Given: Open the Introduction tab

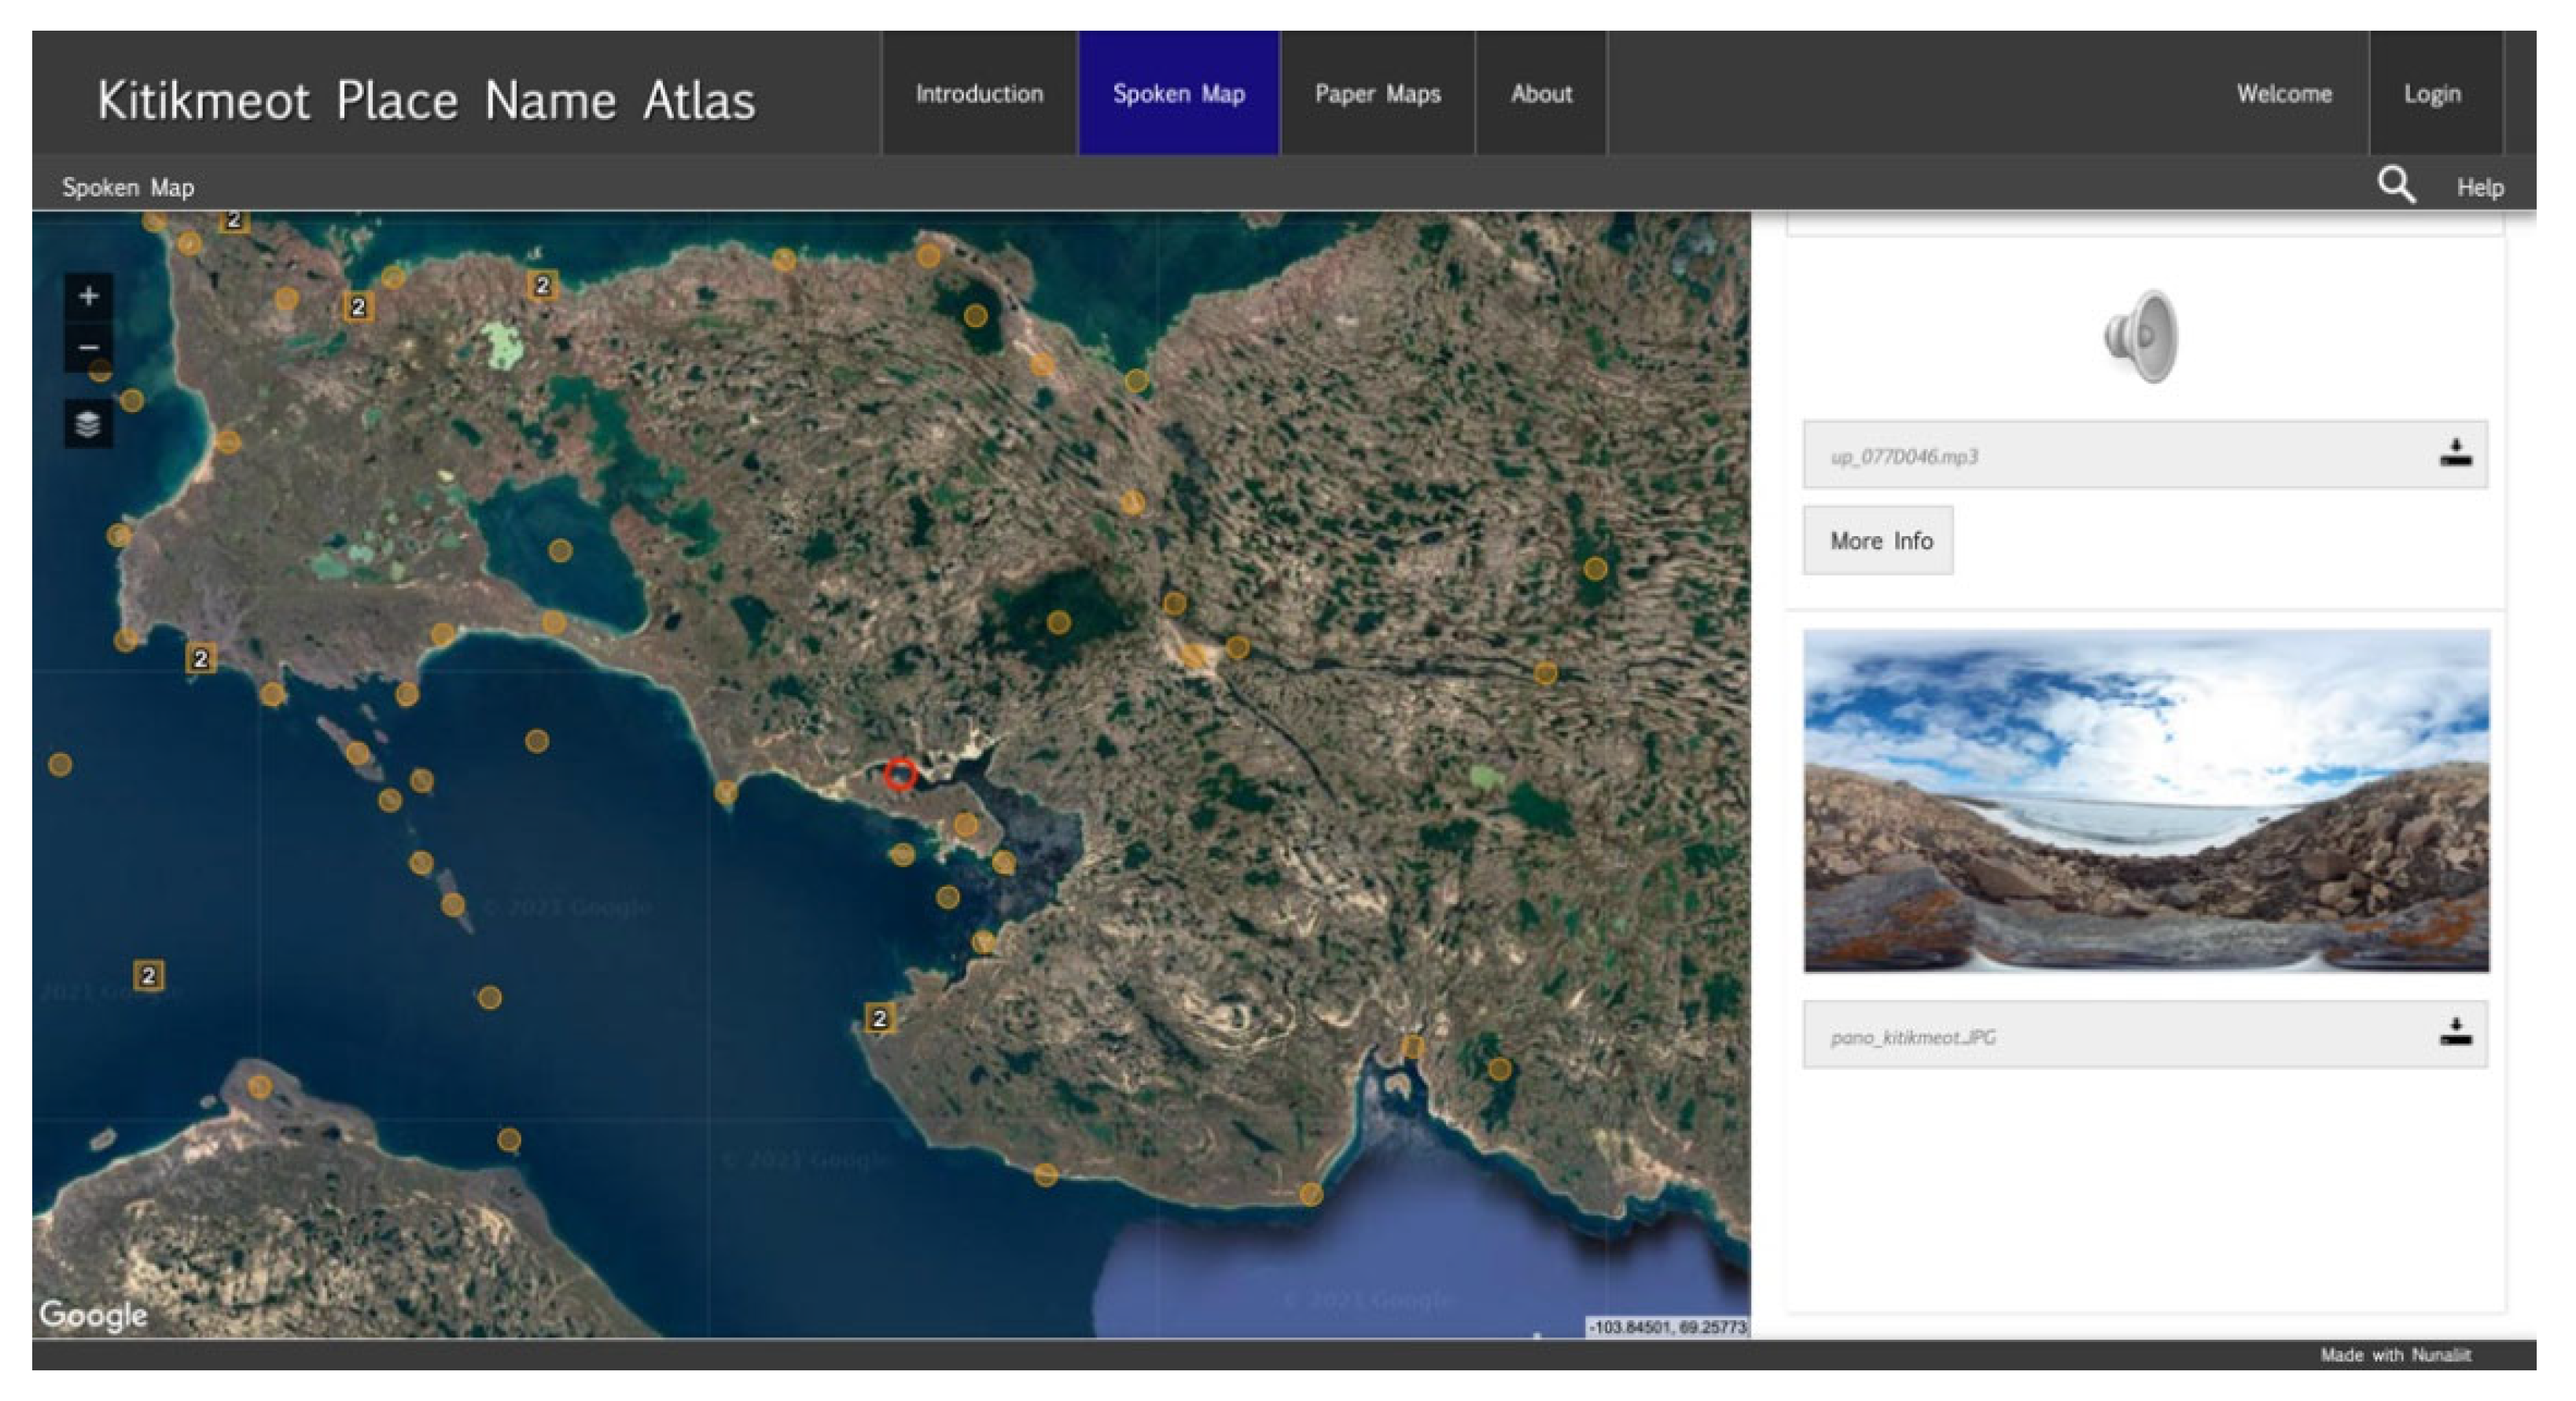Looking at the screenshot, I should click(x=978, y=94).
